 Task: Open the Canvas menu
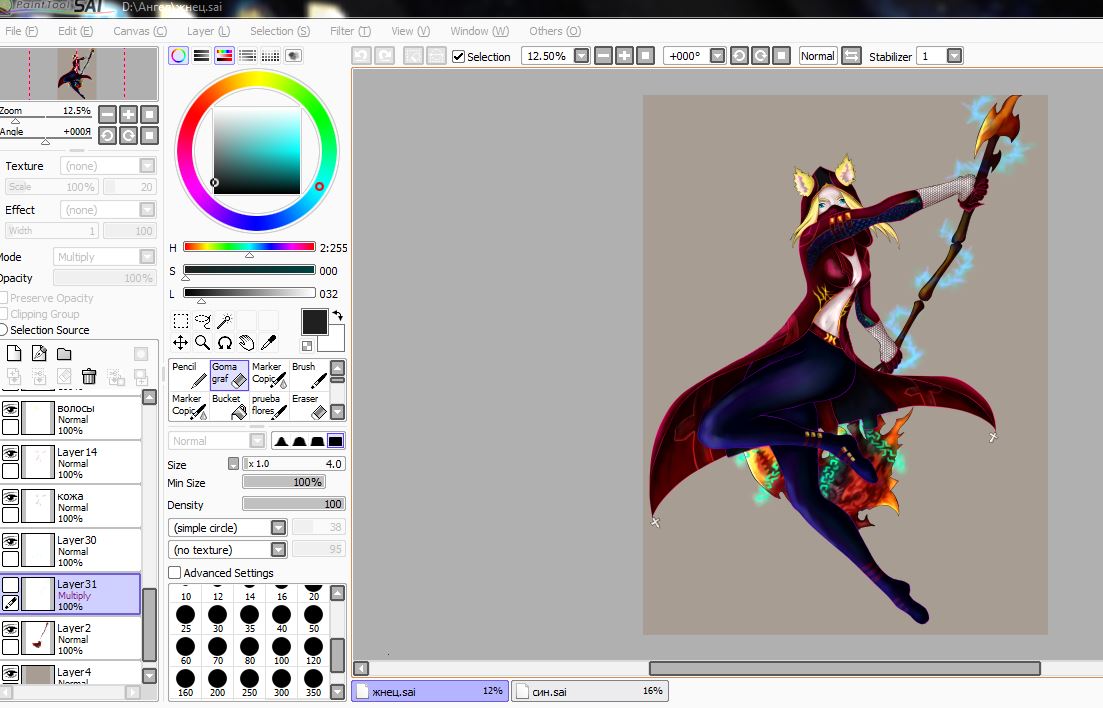(140, 31)
